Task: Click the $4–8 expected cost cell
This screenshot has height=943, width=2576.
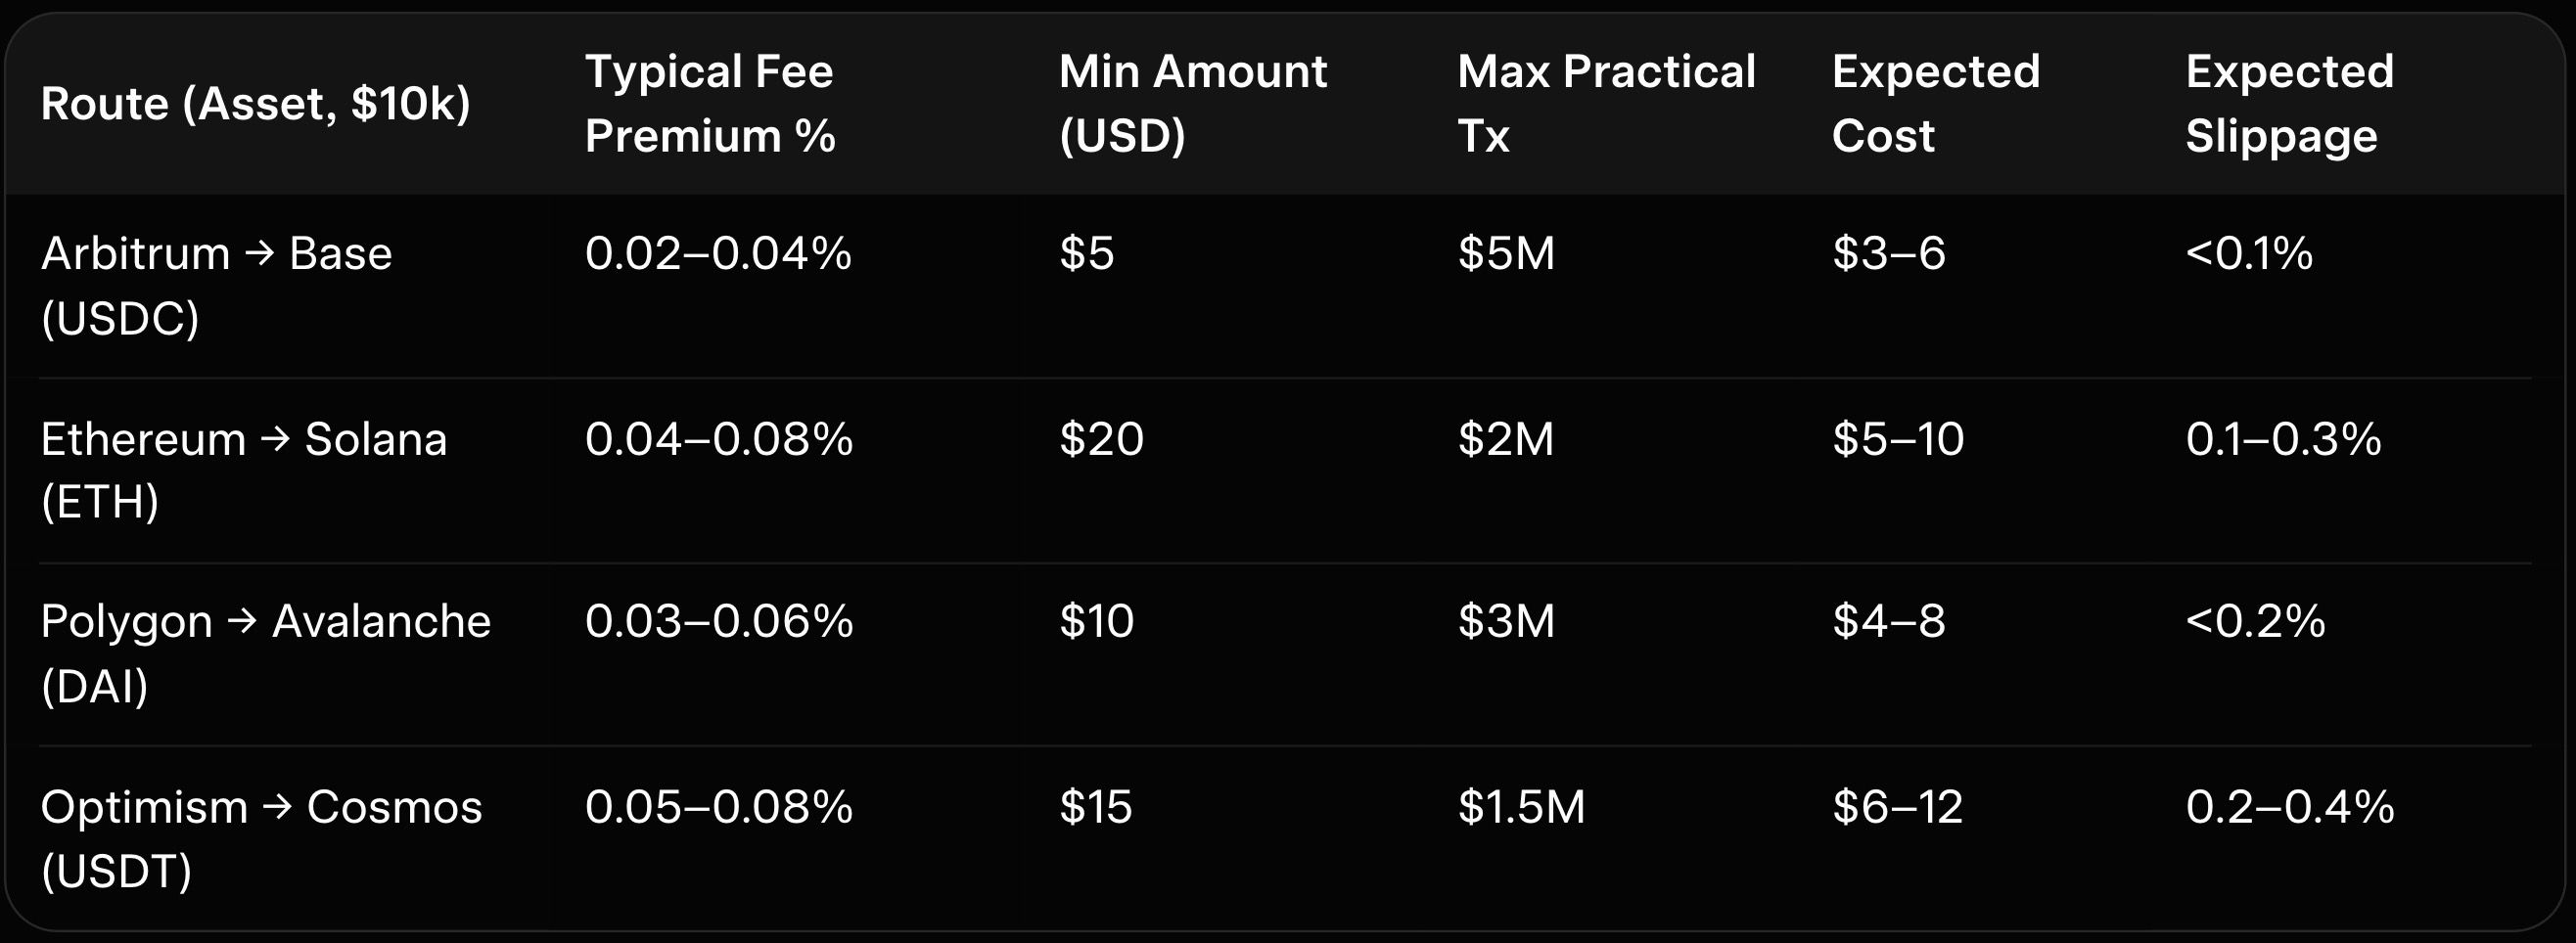Action: (x=1888, y=622)
